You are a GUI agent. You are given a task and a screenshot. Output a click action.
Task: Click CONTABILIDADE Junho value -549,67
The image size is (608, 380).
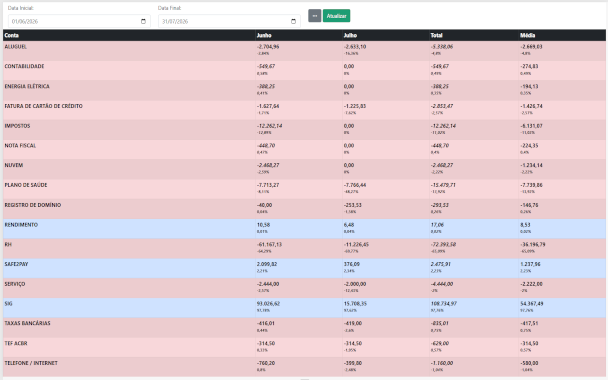point(266,66)
